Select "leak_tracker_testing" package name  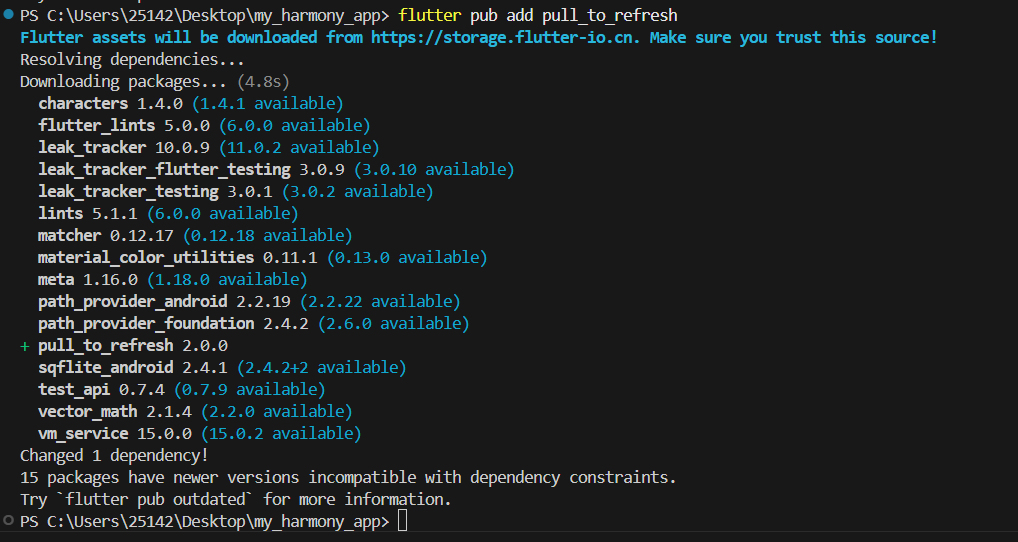point(129,191)
